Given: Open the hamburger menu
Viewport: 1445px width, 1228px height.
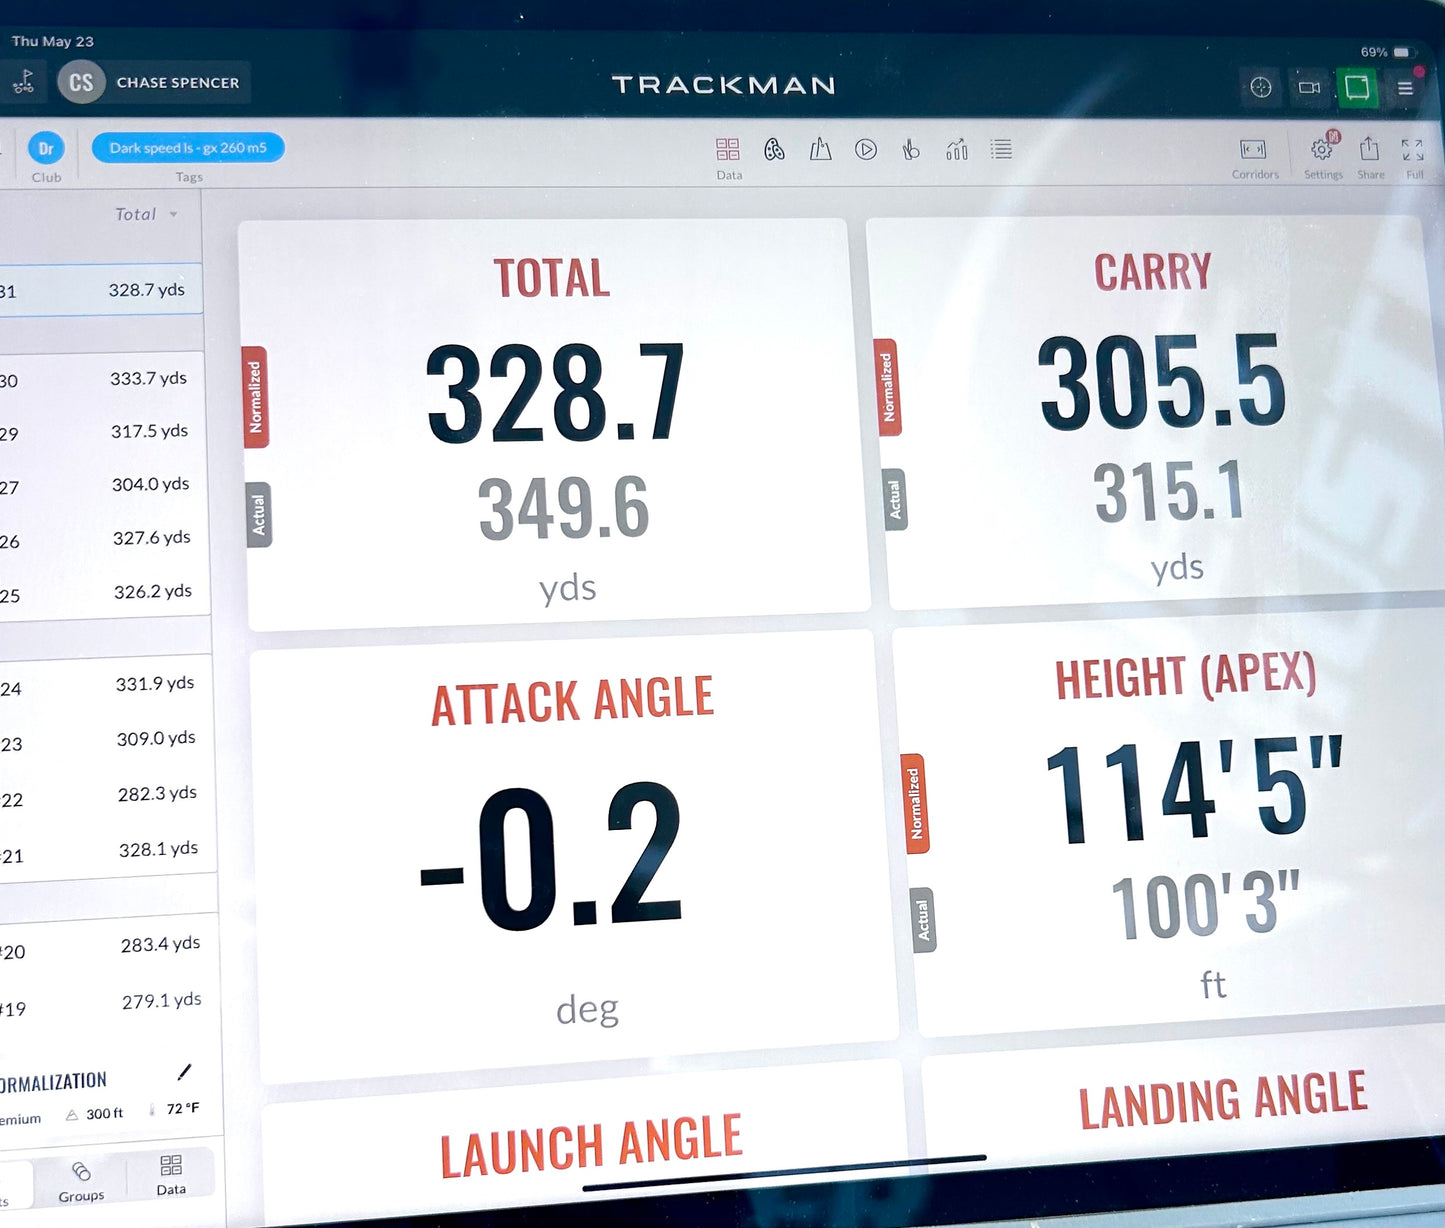Looking at the screenshot, I should point(1405,88).
